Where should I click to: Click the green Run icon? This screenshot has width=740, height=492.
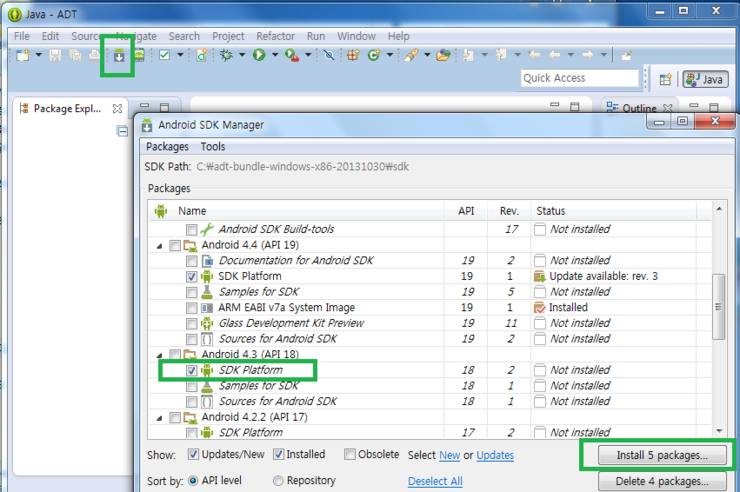click(259, 56)
